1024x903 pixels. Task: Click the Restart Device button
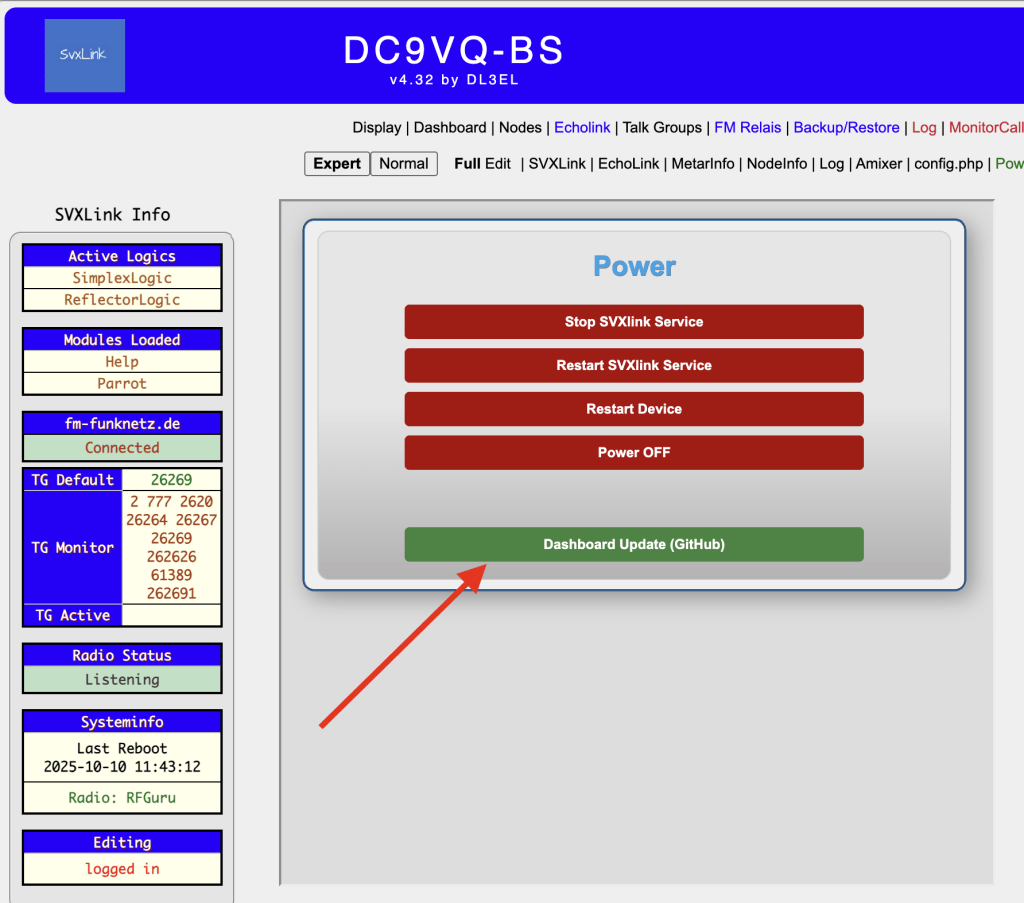point(633,409)
